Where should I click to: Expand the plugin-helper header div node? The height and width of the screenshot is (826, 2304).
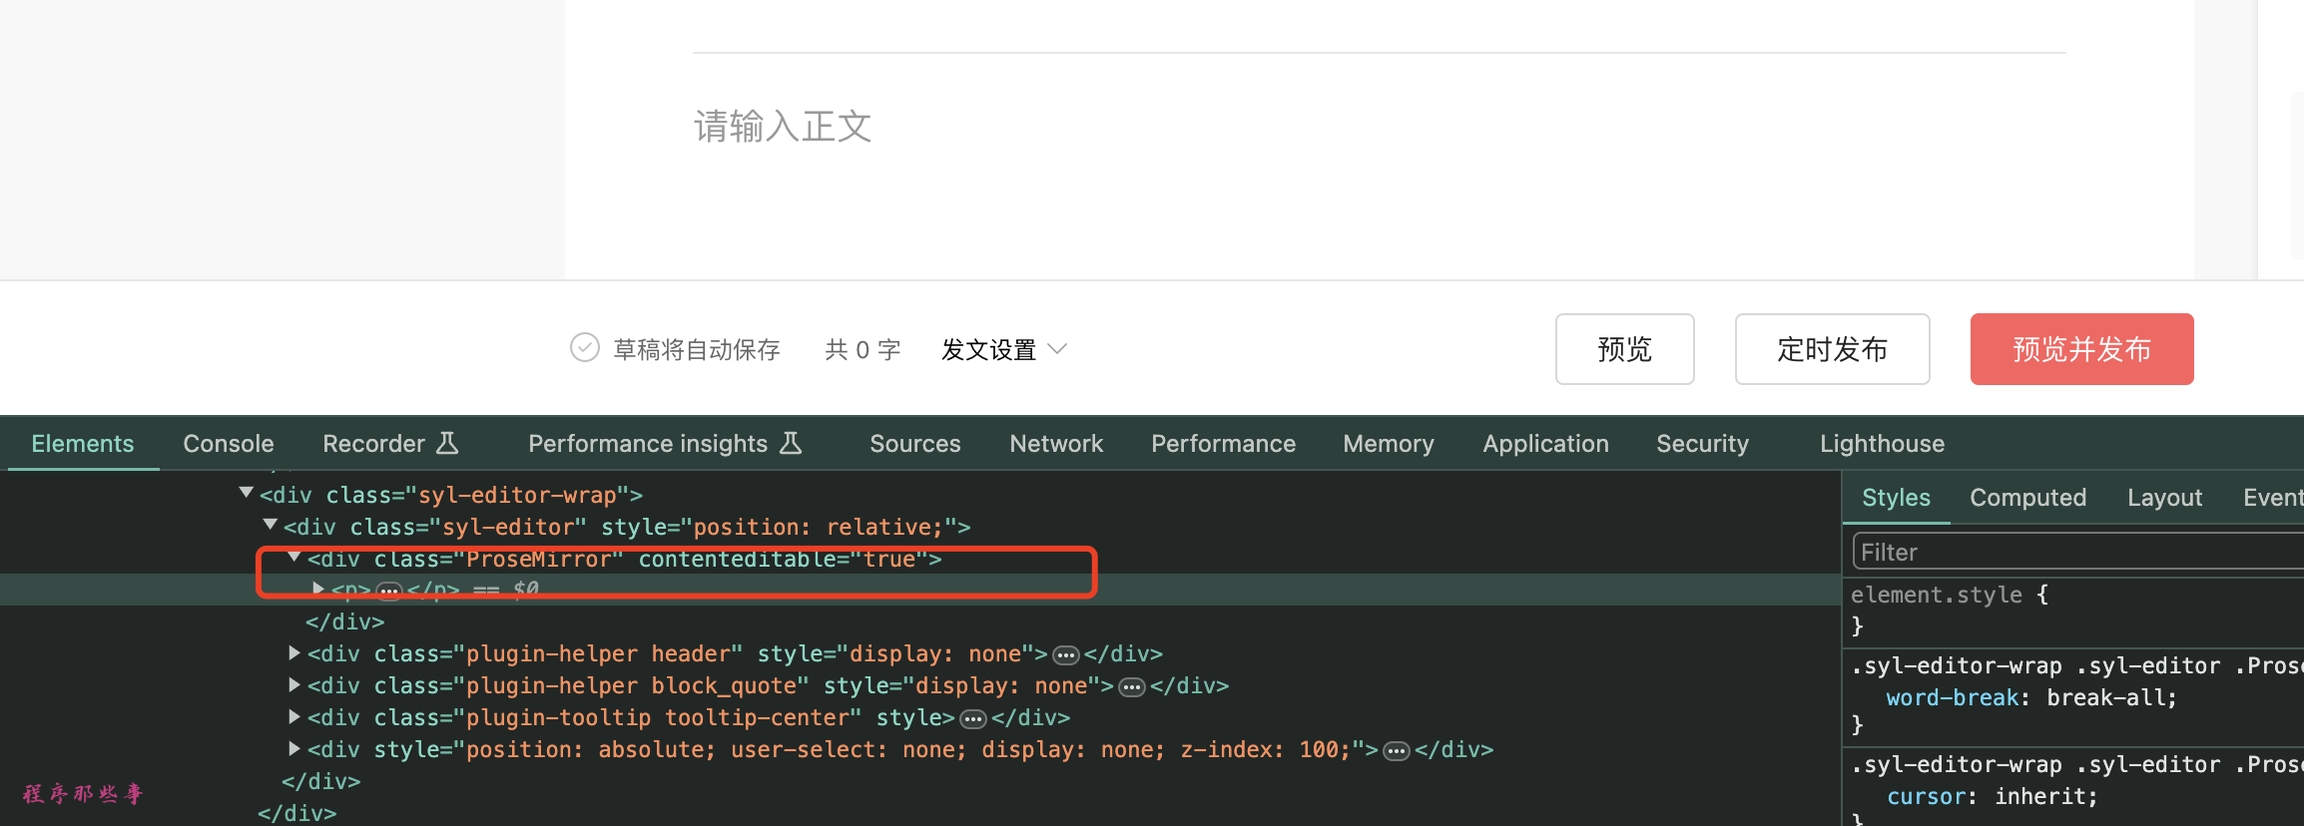294,653
